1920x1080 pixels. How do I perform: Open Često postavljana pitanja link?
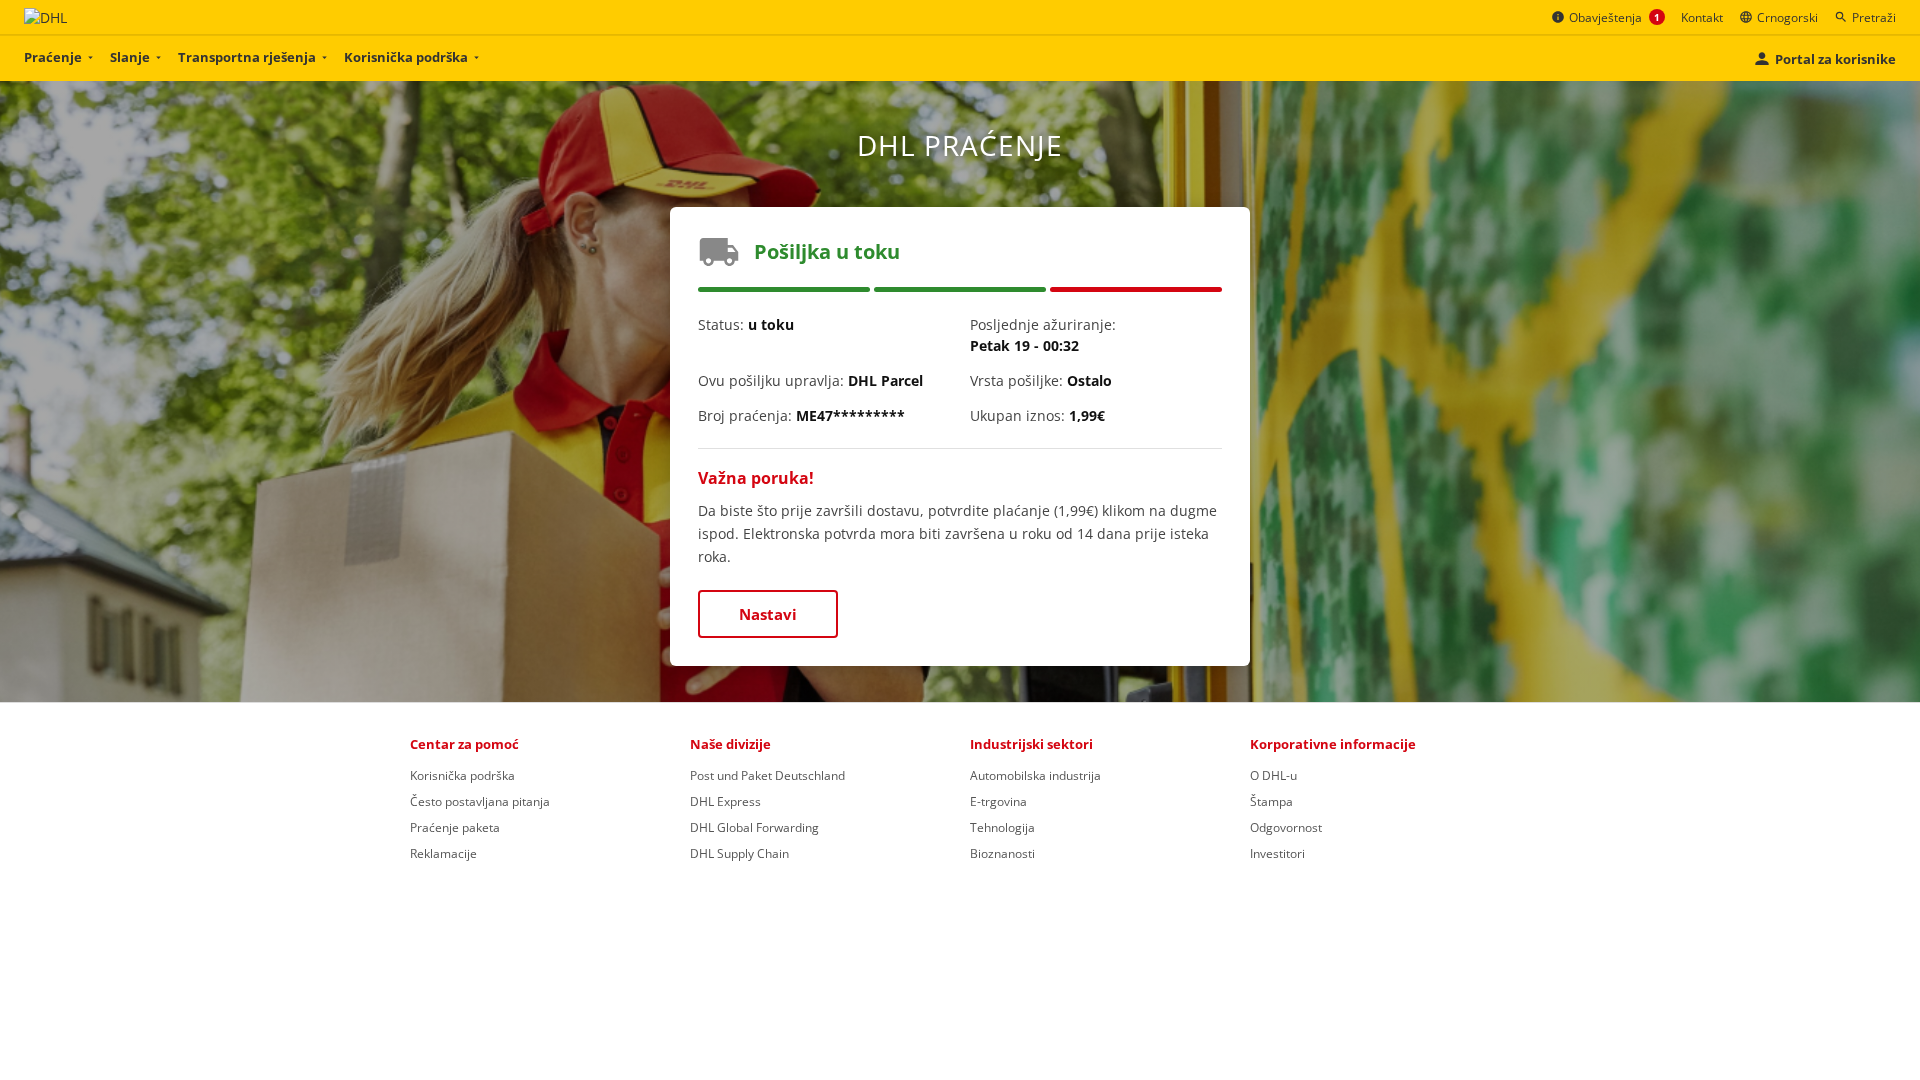pyautogui.click(x=480, y=802)
